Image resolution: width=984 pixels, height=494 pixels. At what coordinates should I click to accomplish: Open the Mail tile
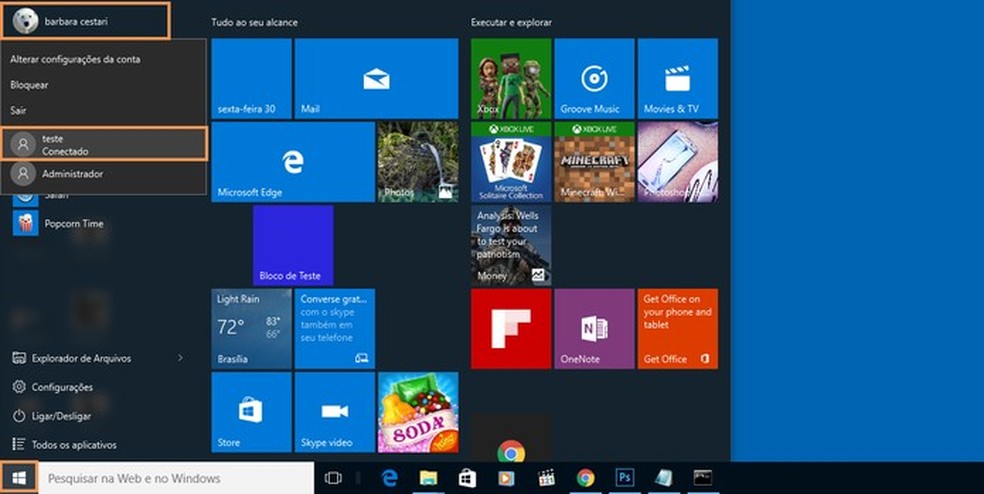[x=377, y=78]
